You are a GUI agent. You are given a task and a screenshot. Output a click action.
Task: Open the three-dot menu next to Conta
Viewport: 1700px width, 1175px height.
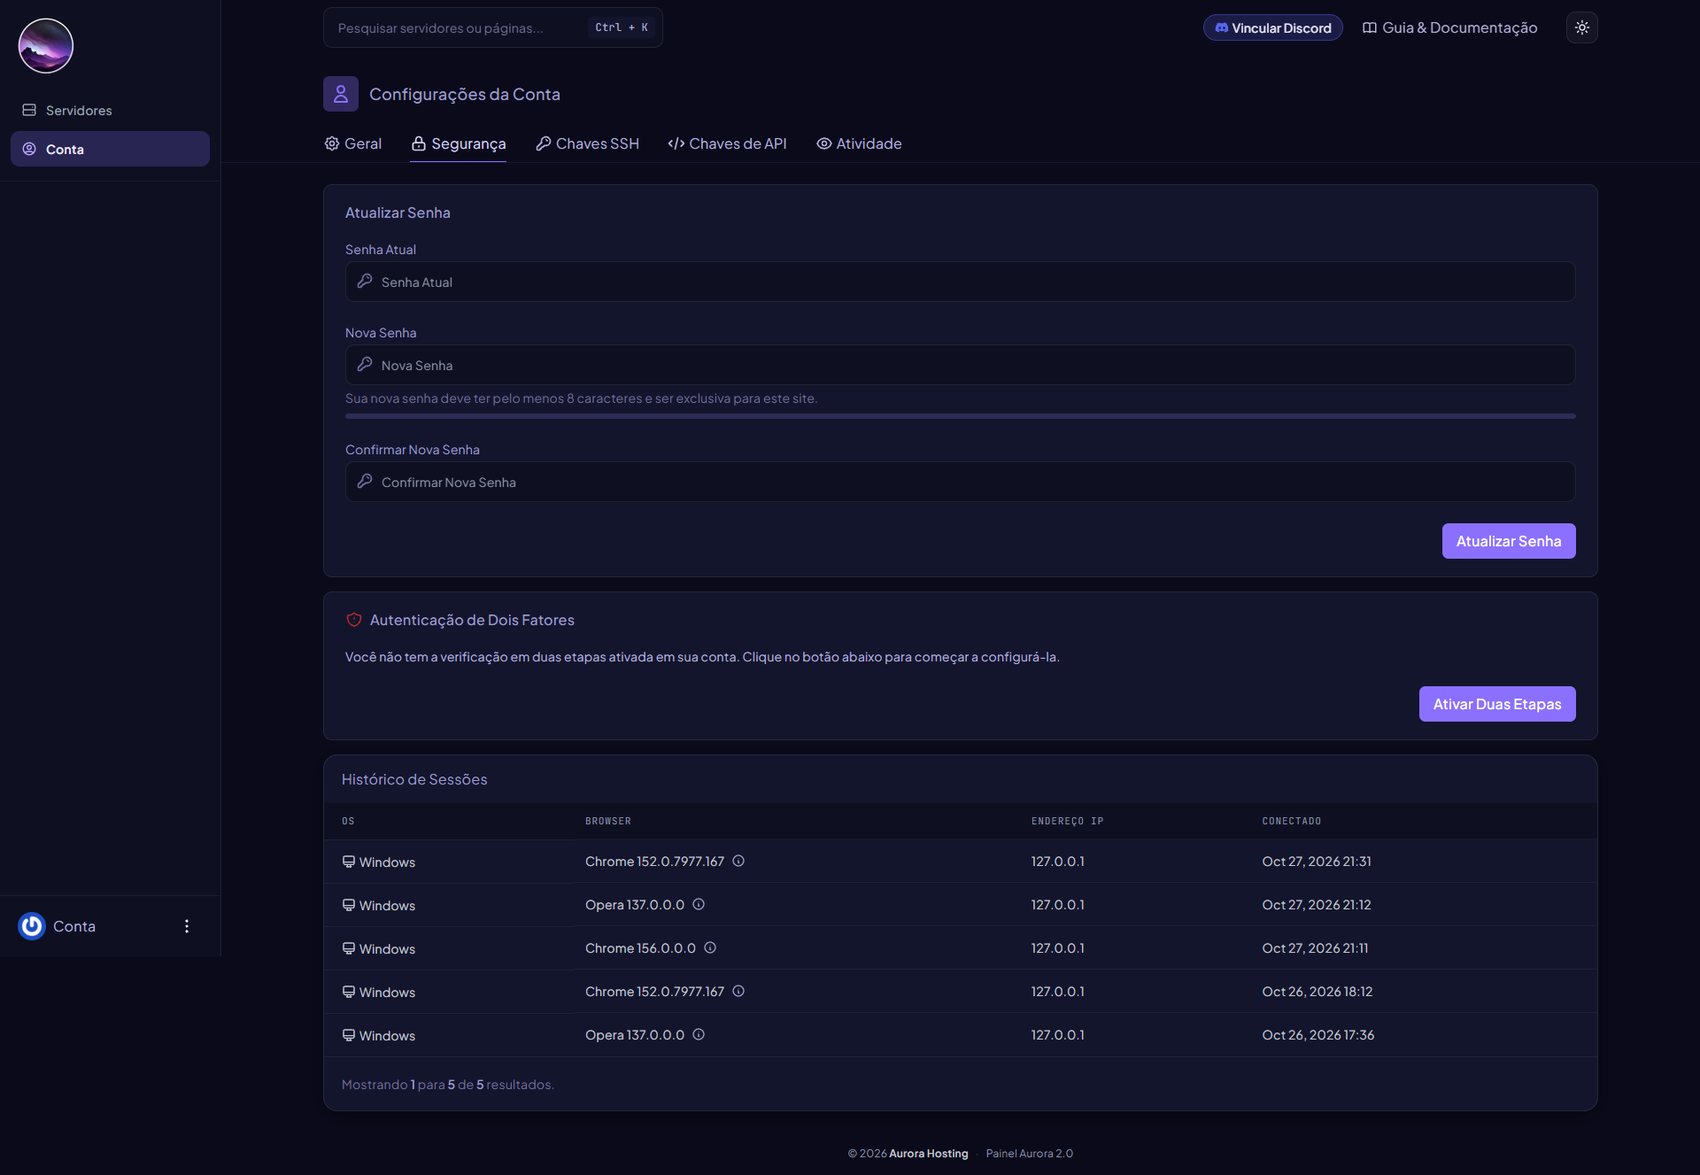[x=186, y=926]
